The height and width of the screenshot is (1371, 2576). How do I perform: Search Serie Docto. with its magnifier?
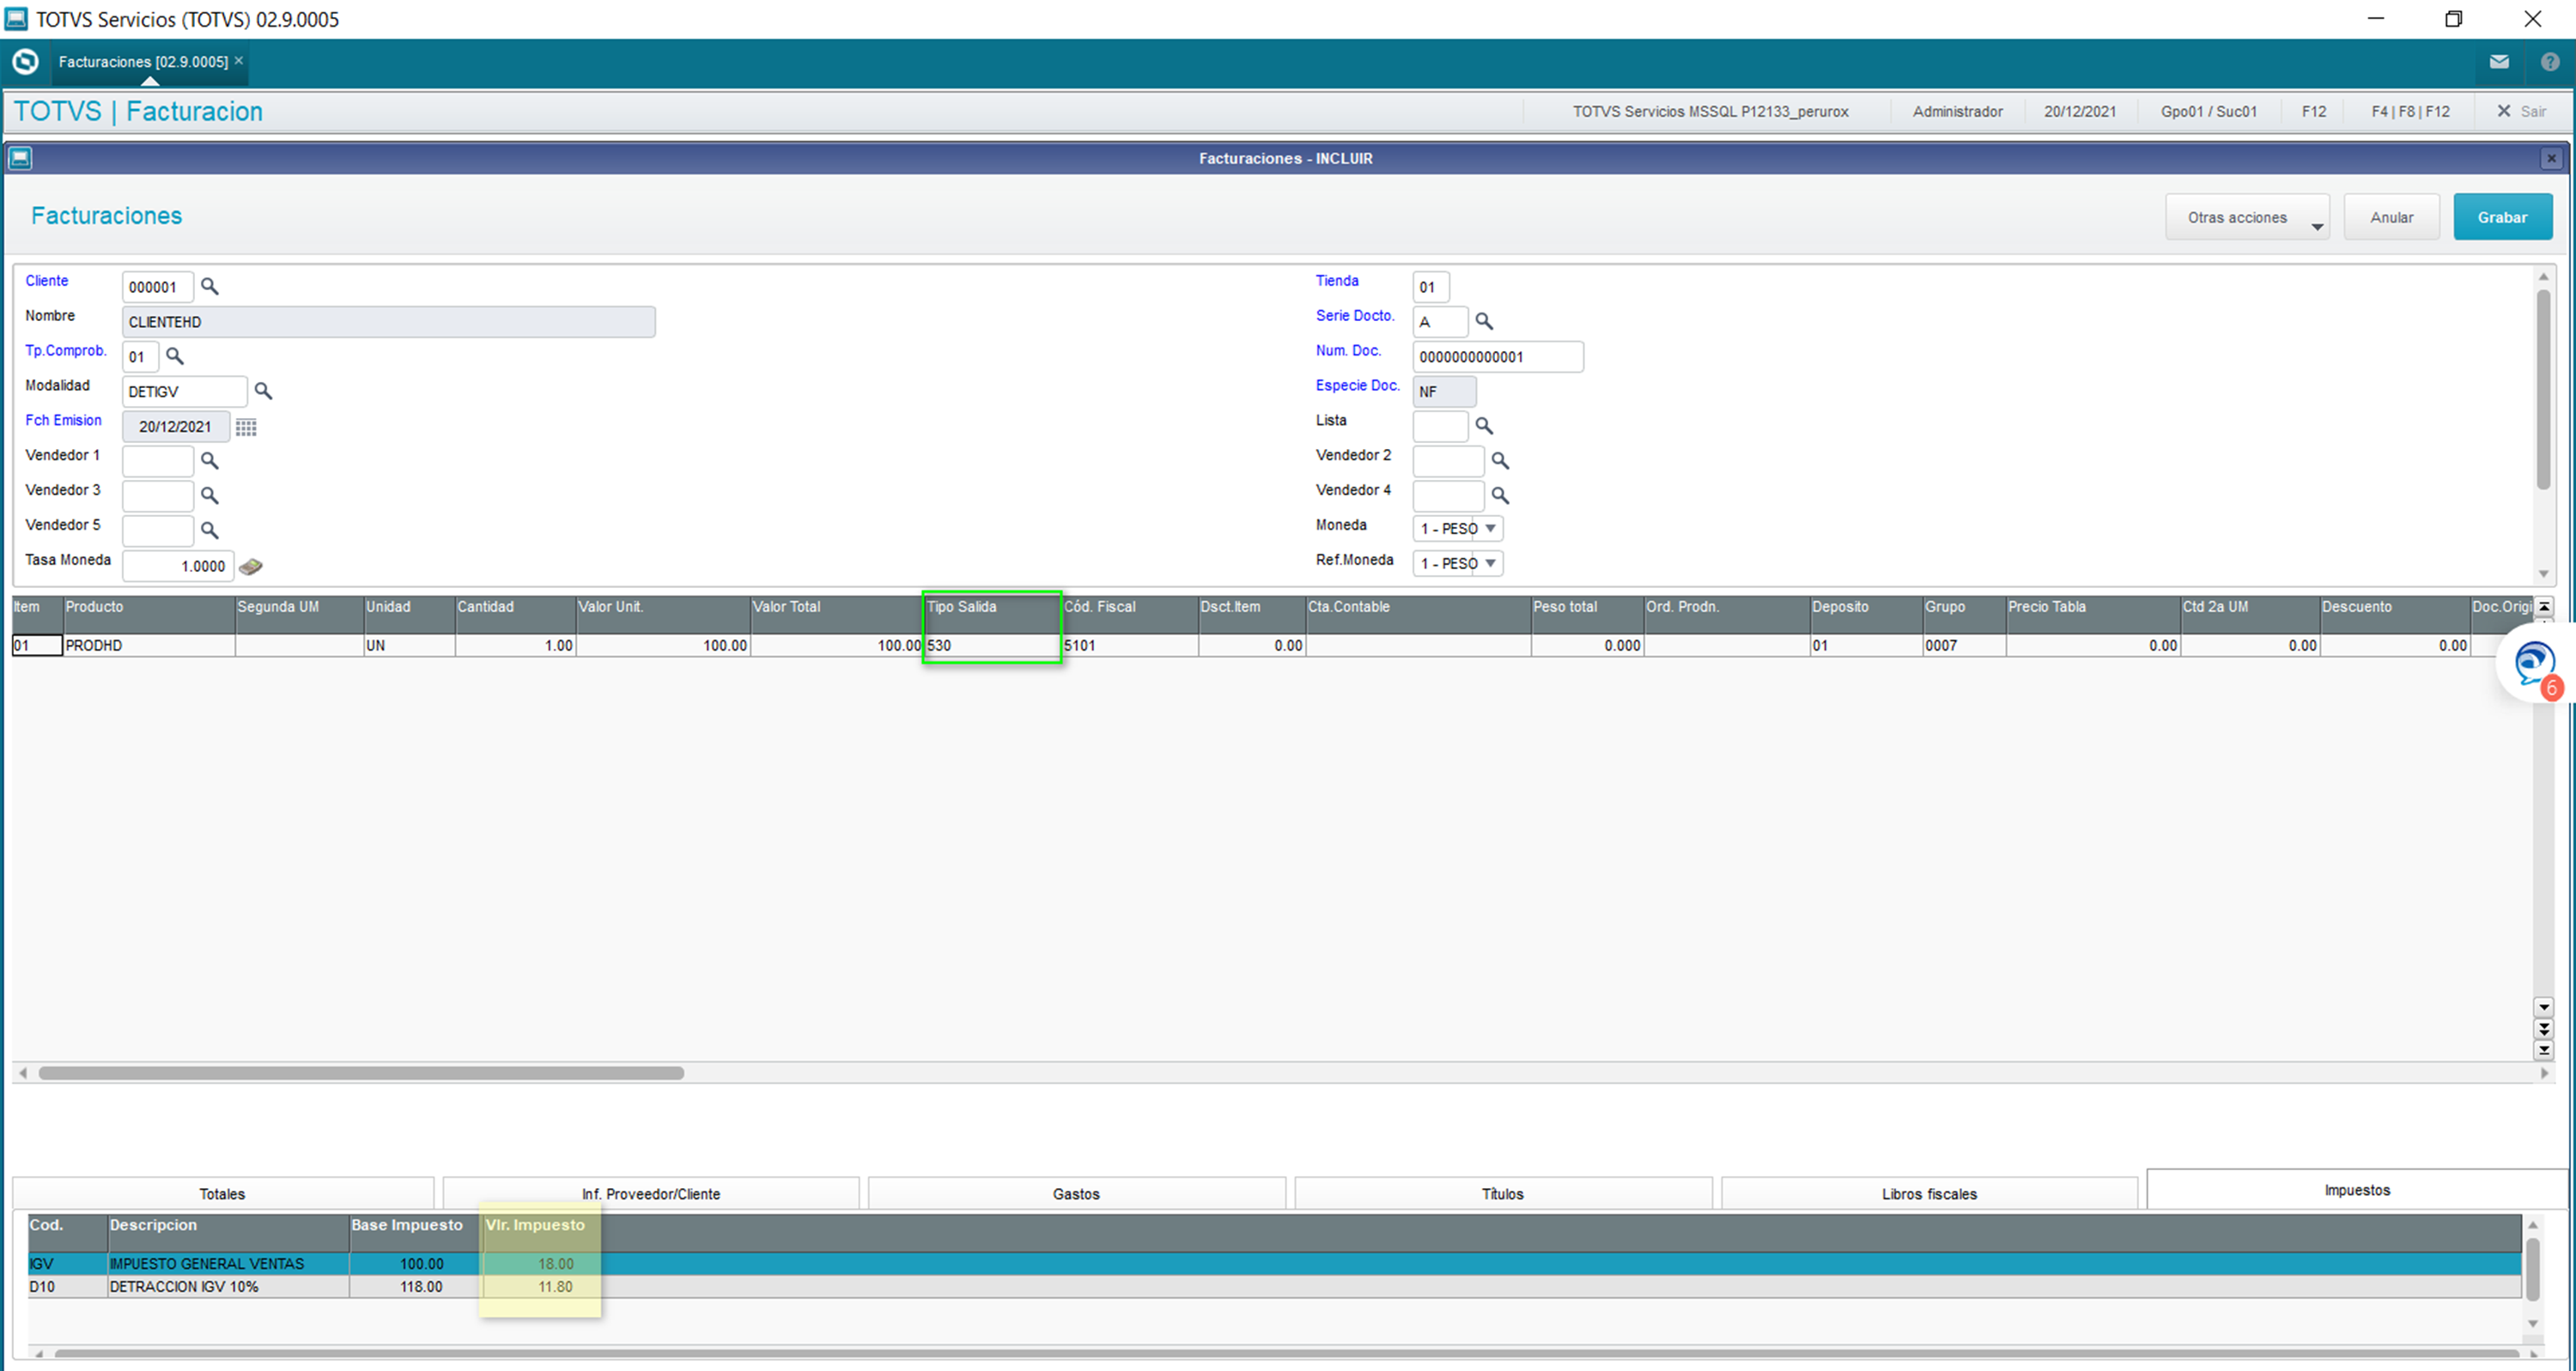tap(1484, 321)
